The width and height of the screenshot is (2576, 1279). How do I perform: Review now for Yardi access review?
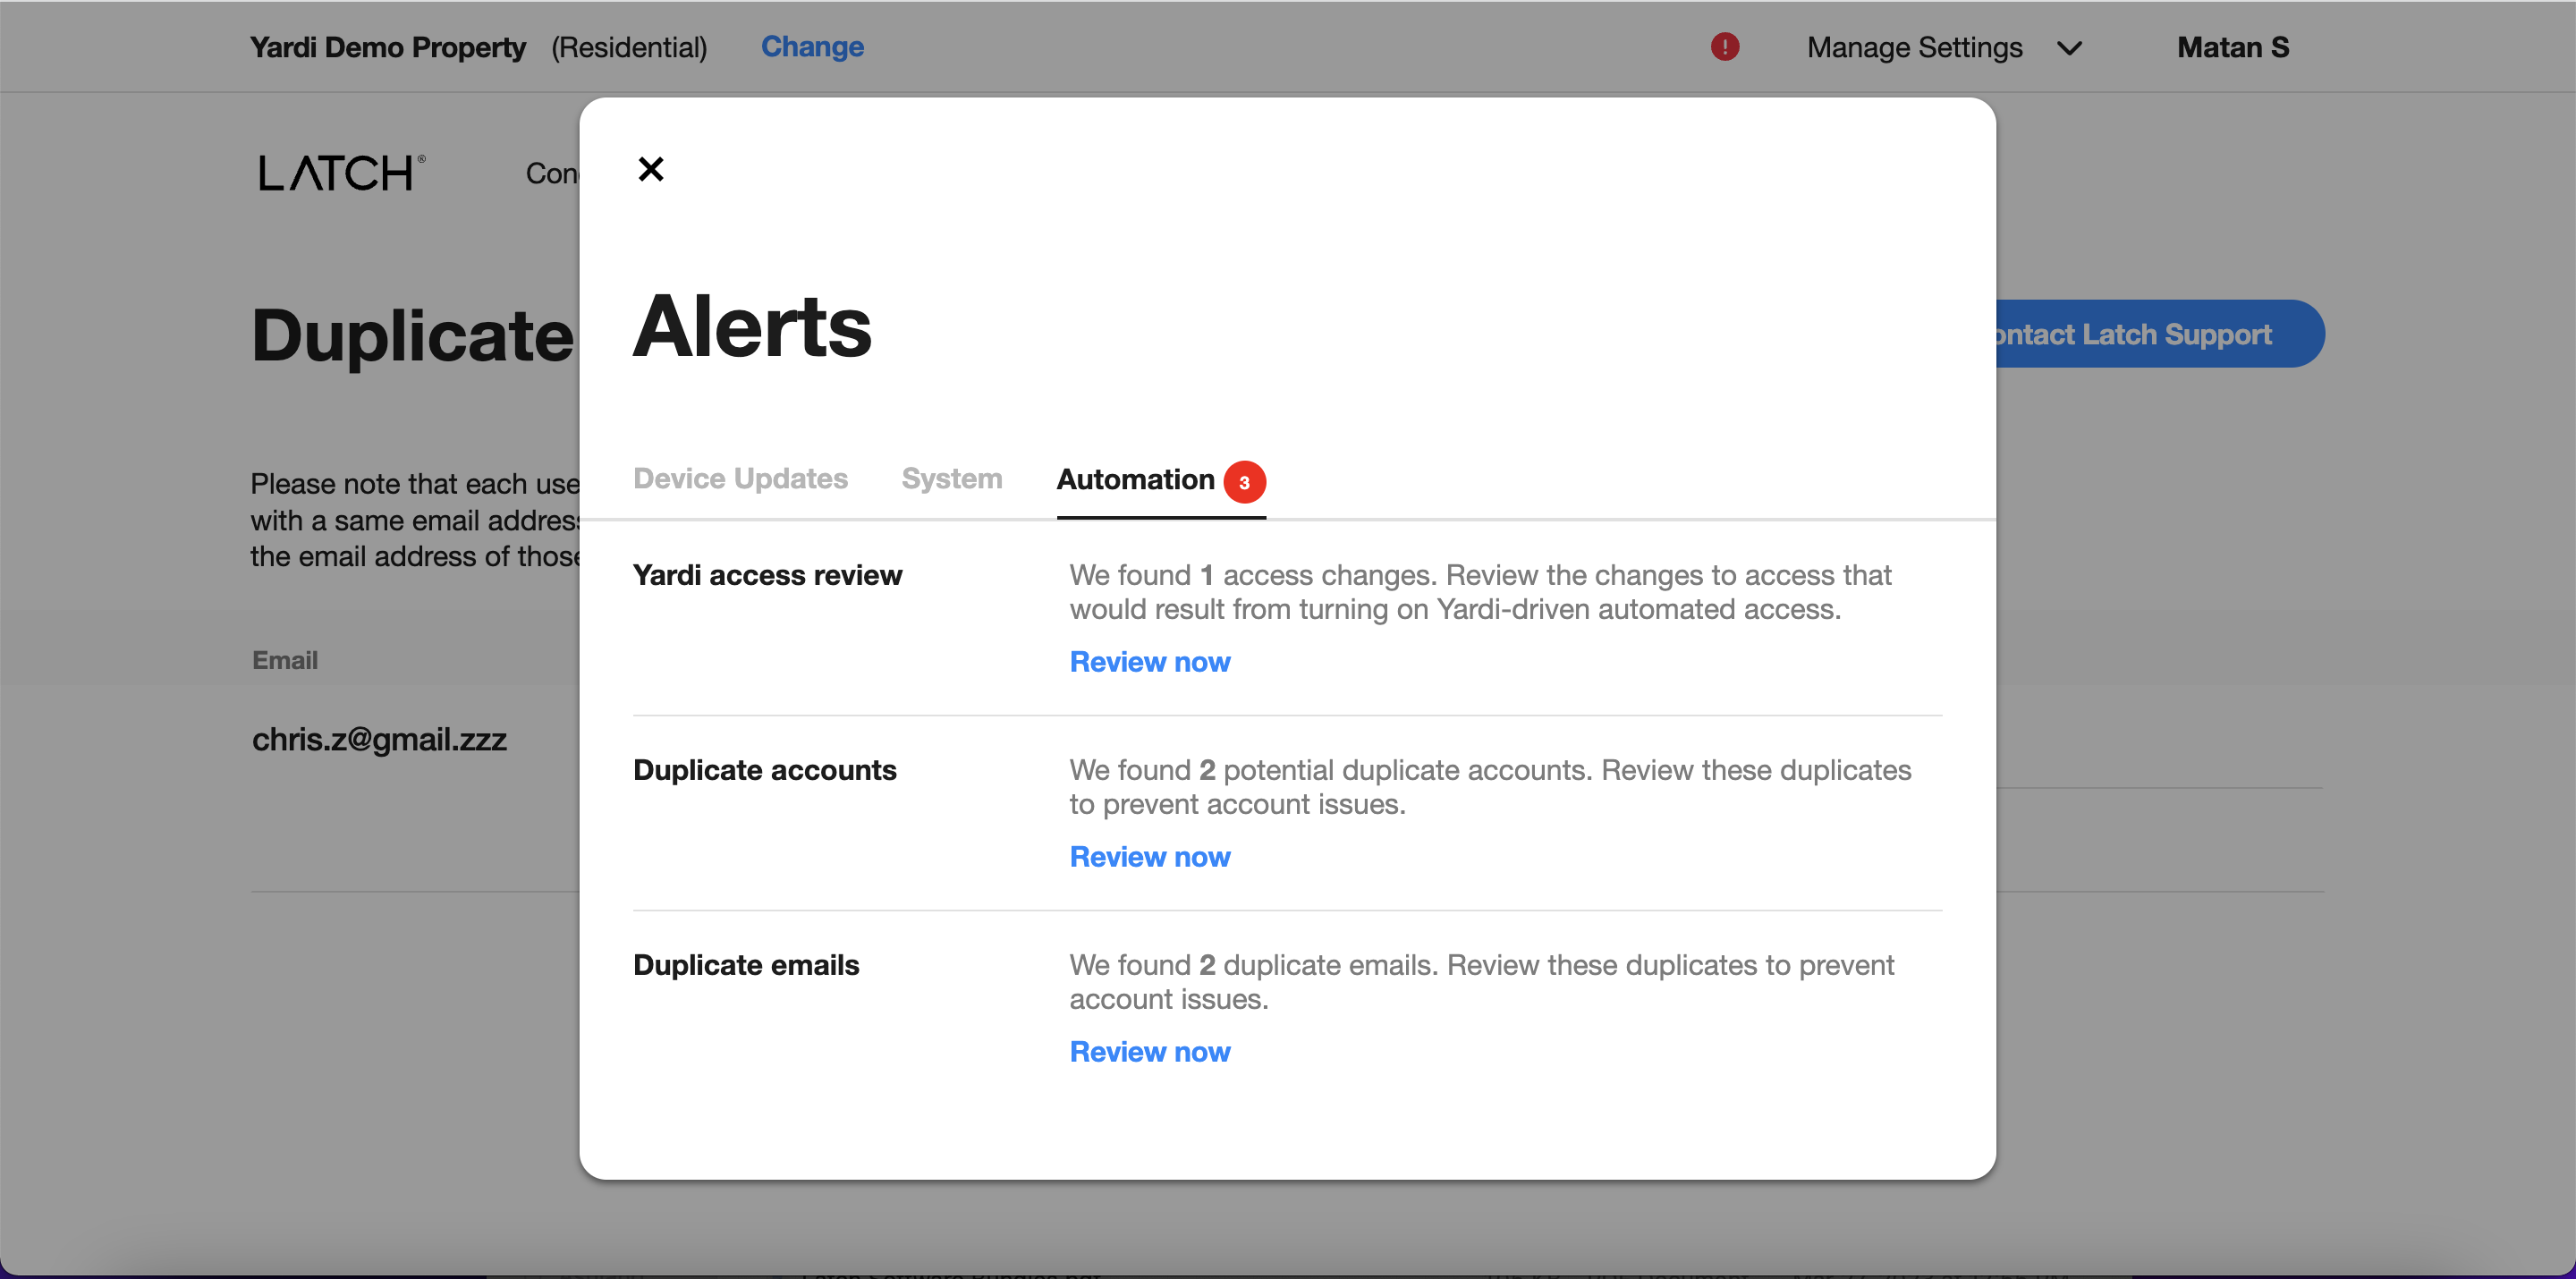1149,662
